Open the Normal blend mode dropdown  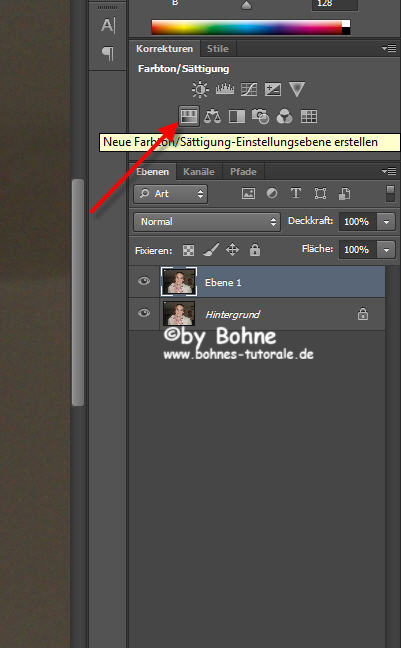(x=207, y=222)
